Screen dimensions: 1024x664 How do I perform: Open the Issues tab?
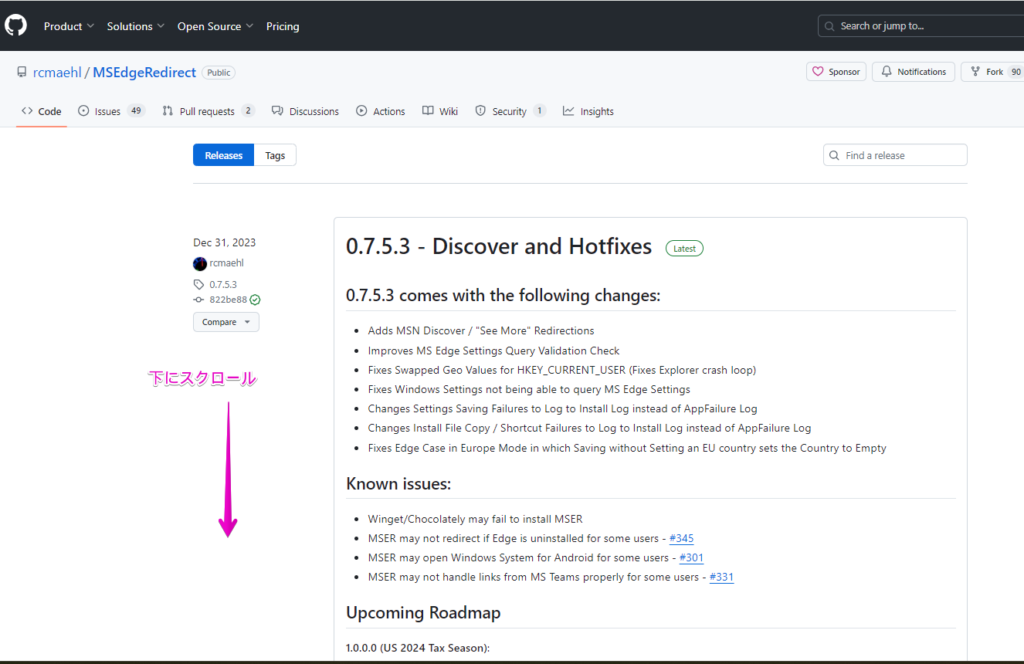[x=111, y=111]
